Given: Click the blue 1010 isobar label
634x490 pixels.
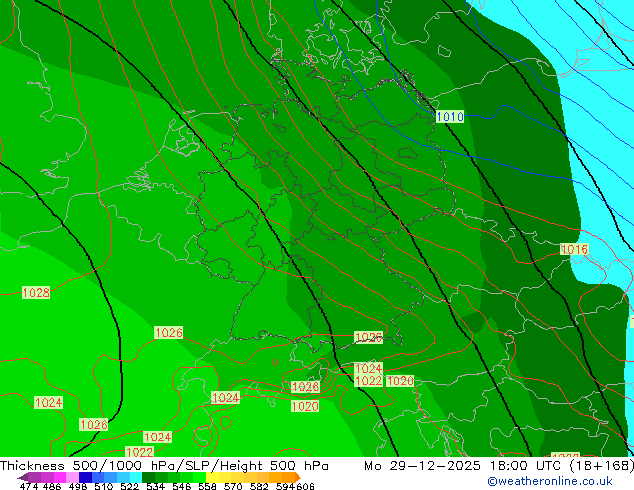Looking at the screenshot, I should (x=450, y=117).
